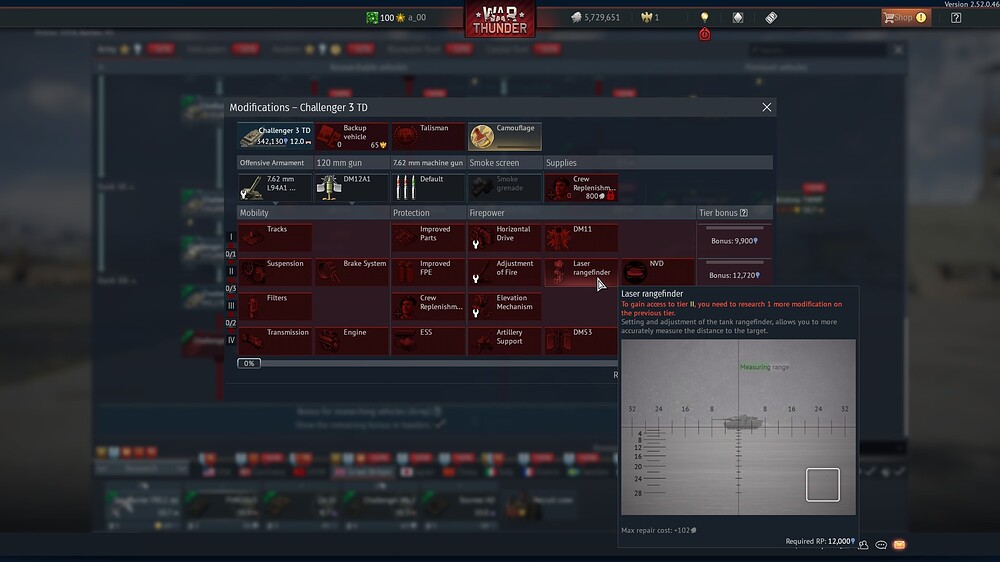
Task: Select the NVD modification tile
Action: coord(658,271)
